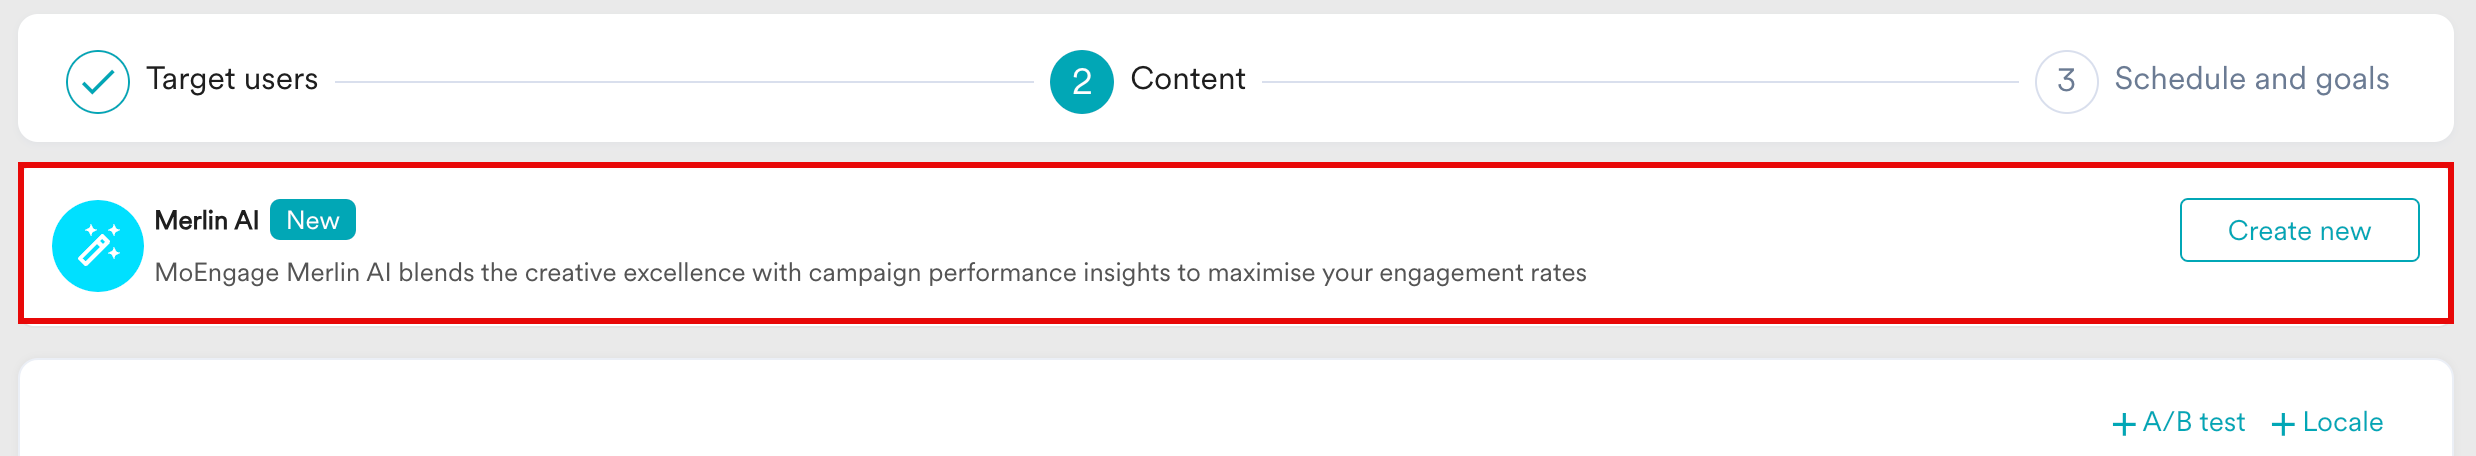This screenshot has width=2476, height=456.
Task: Select the Content step label
Action: [x=1188, y=79]
